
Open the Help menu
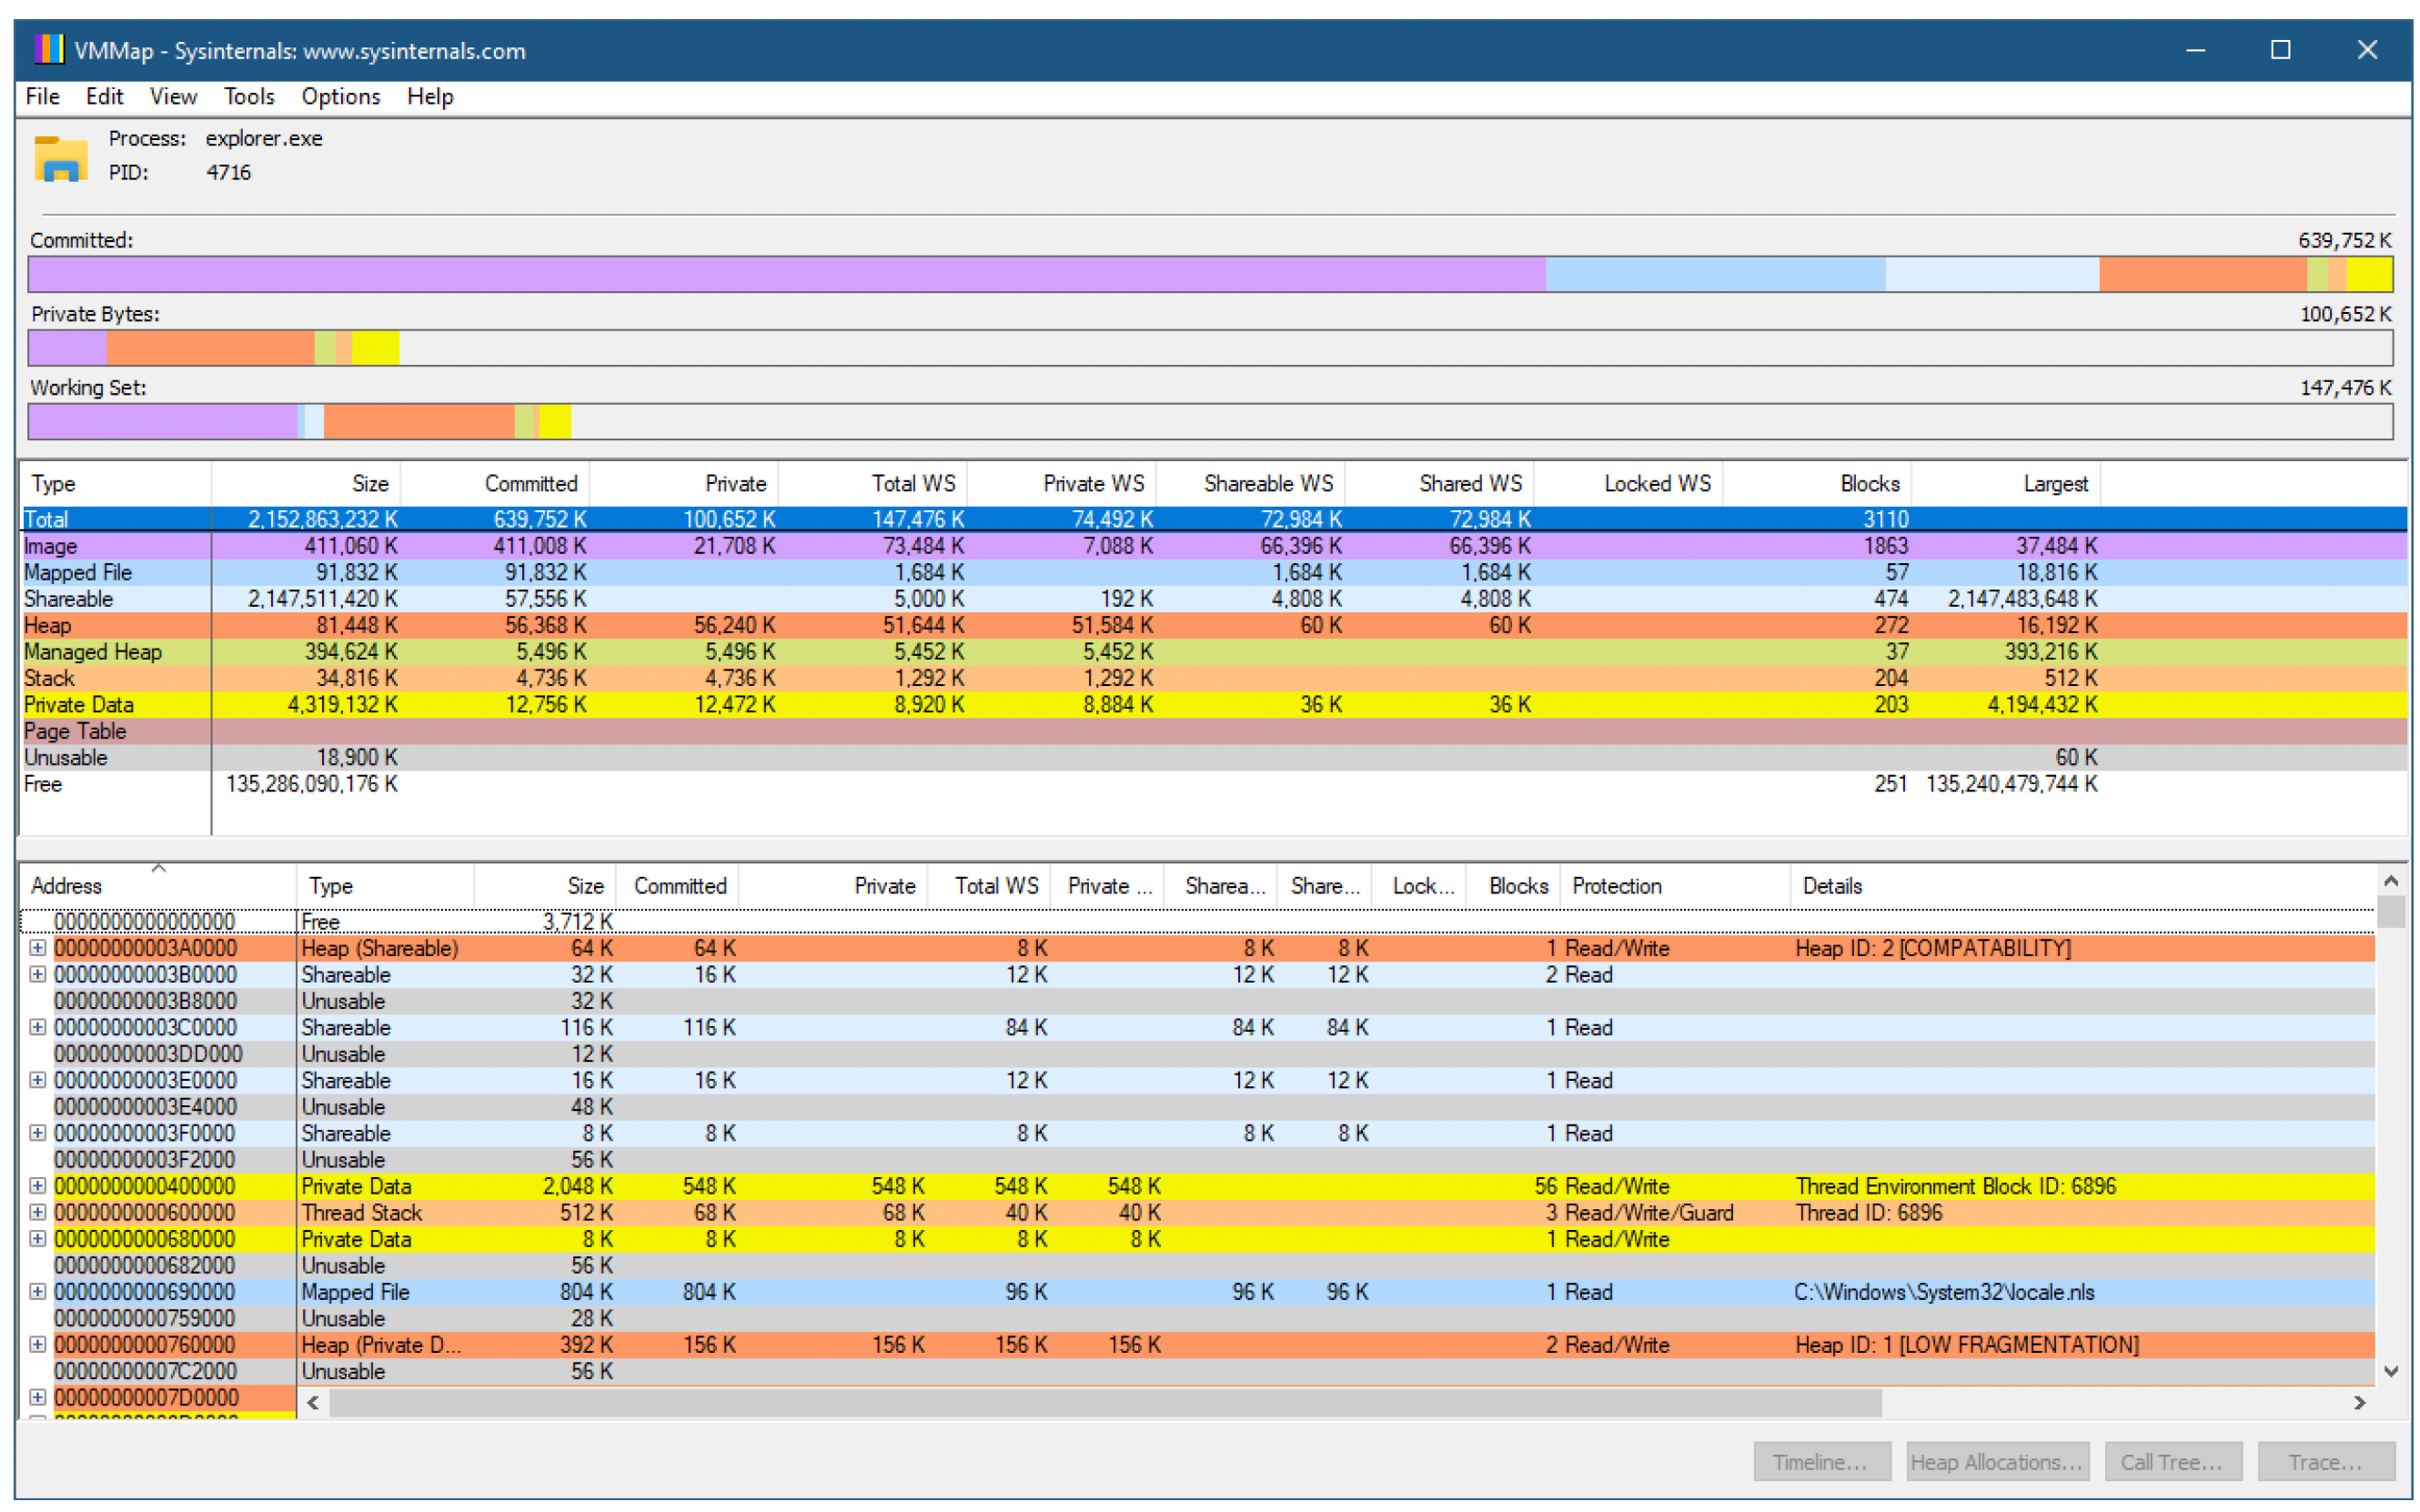(430, 96)
